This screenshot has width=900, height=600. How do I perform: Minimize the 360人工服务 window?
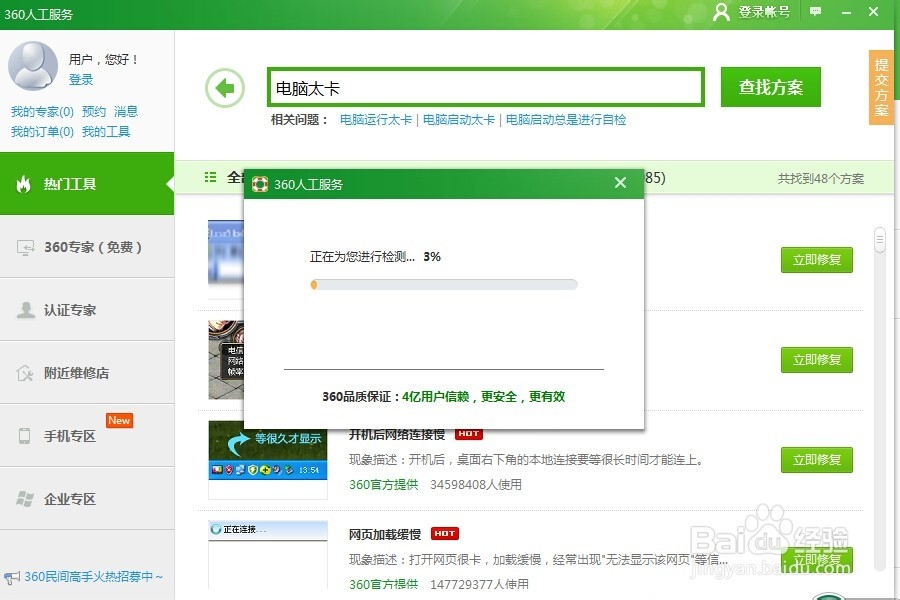click(x=846, y=12)
